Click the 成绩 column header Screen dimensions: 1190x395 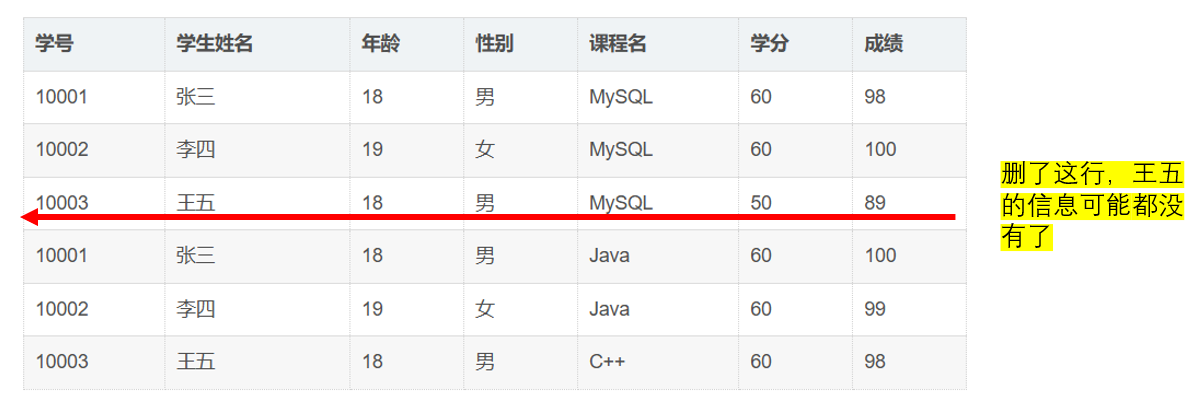pos(883,44)
